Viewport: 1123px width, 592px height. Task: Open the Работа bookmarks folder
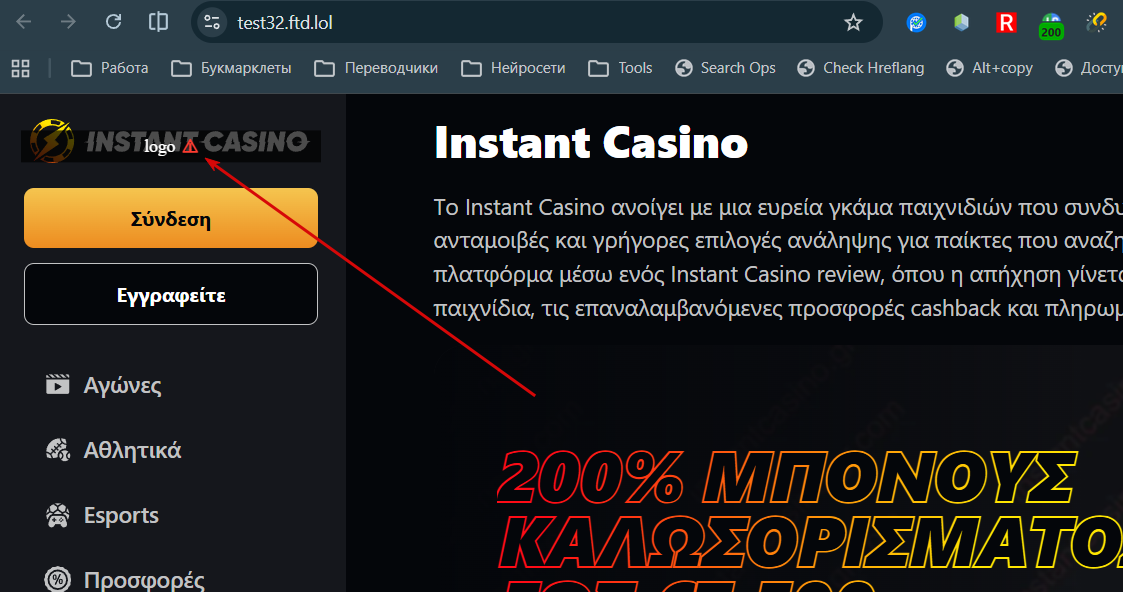point(110,68)
